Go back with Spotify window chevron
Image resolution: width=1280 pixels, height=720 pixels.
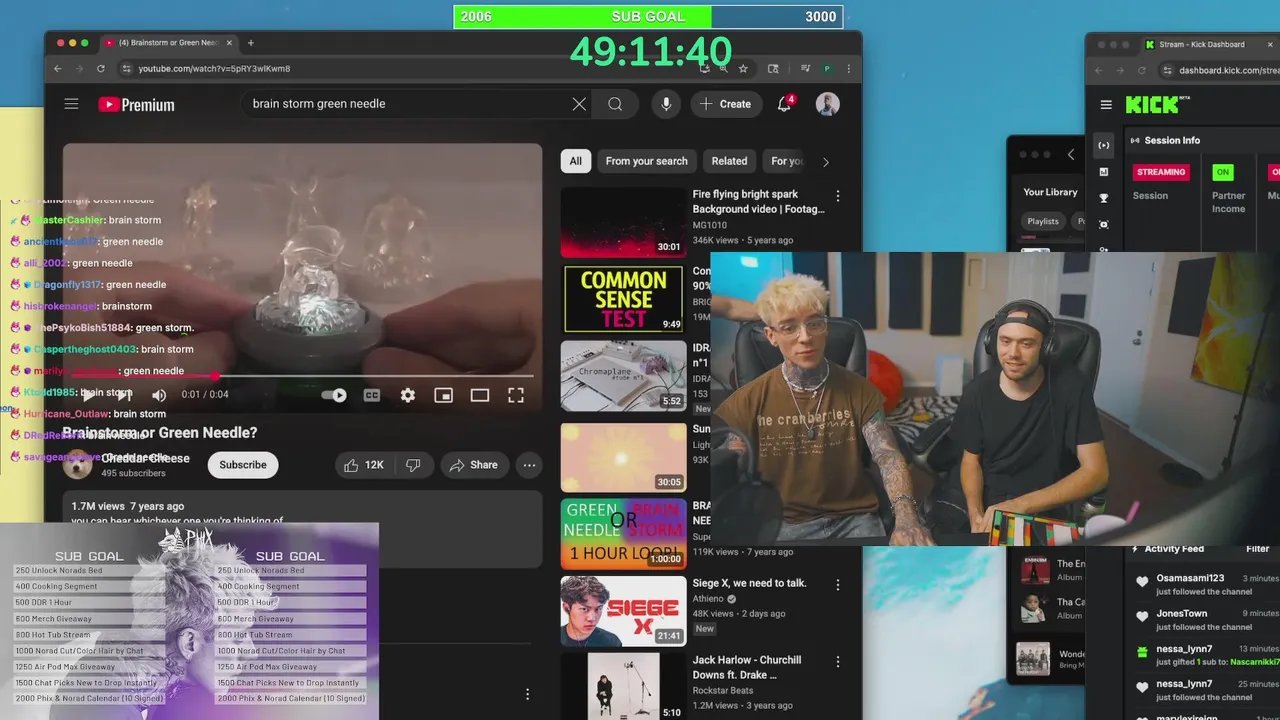(x=1071, y=155)
